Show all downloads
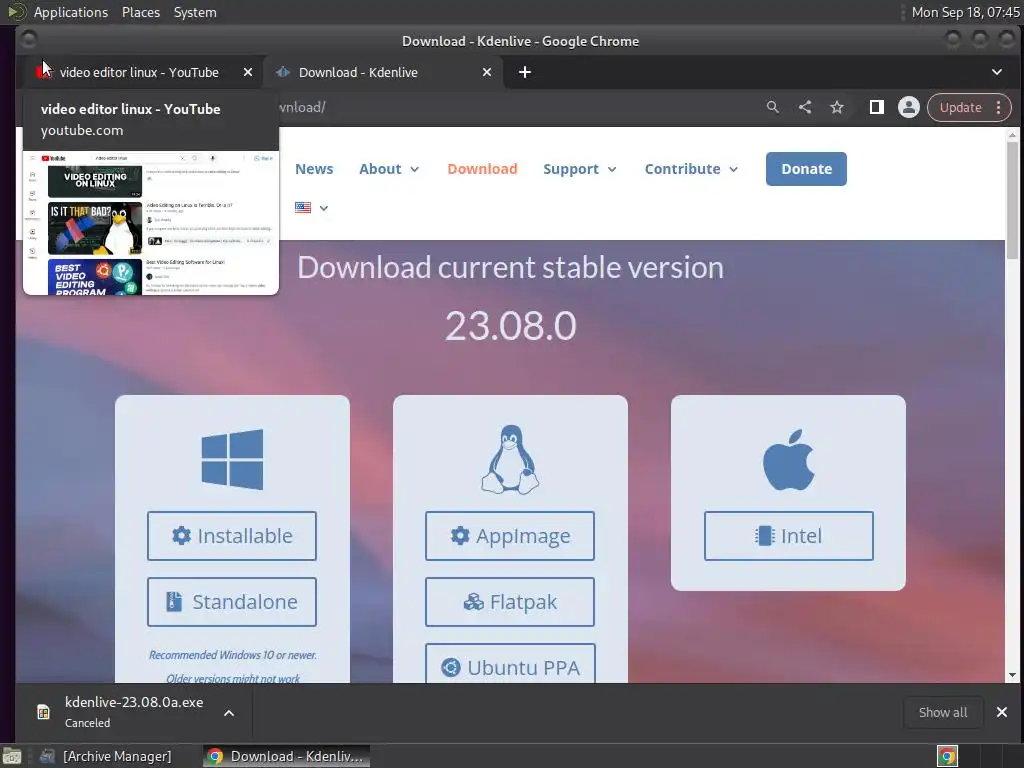This screenshot has height=768, width=1024. click(x=942, y=712)
